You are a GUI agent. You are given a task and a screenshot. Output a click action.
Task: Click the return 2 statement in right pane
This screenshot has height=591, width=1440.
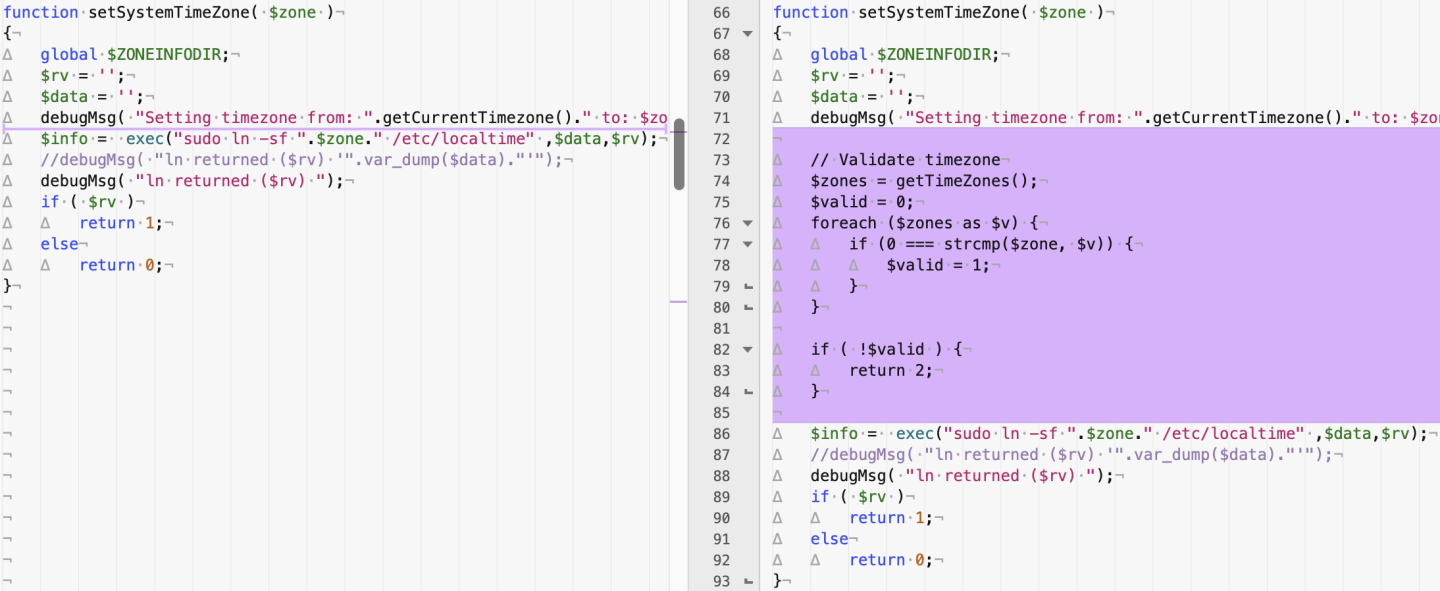pyautogui.click(x=890, y=371)
